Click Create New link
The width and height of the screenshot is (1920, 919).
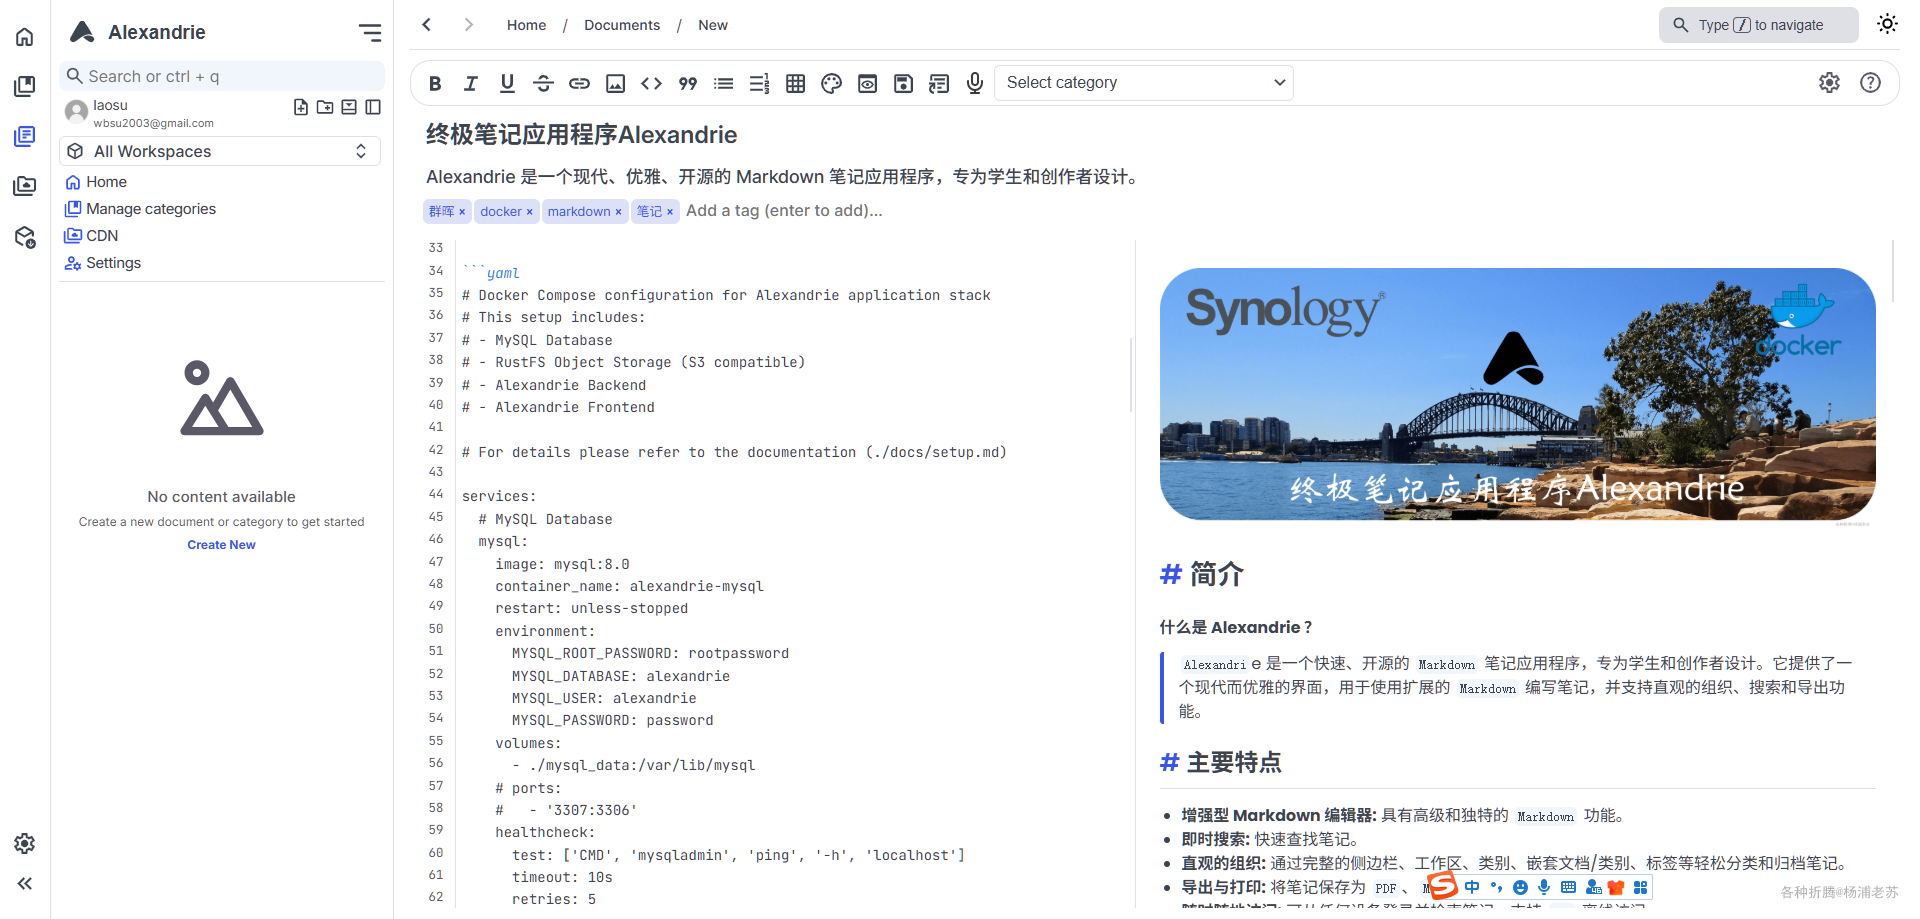coord(222,545)
